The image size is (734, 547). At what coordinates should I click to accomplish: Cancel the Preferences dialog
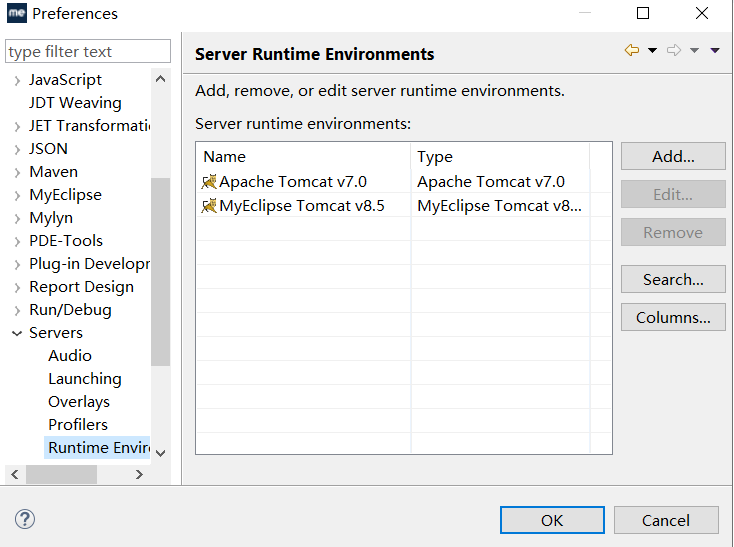(x=666, y=520)
